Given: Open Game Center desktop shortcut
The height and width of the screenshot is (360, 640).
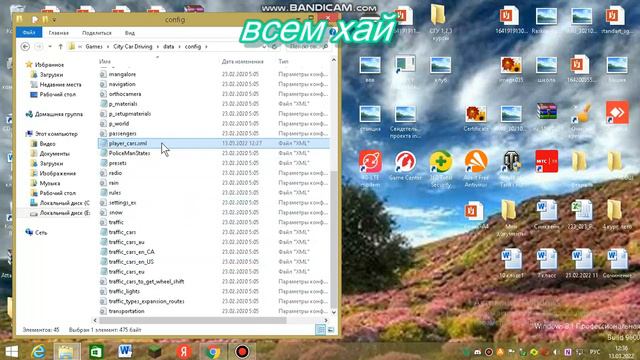Looking at the screenshot, I should pos(405,166).
